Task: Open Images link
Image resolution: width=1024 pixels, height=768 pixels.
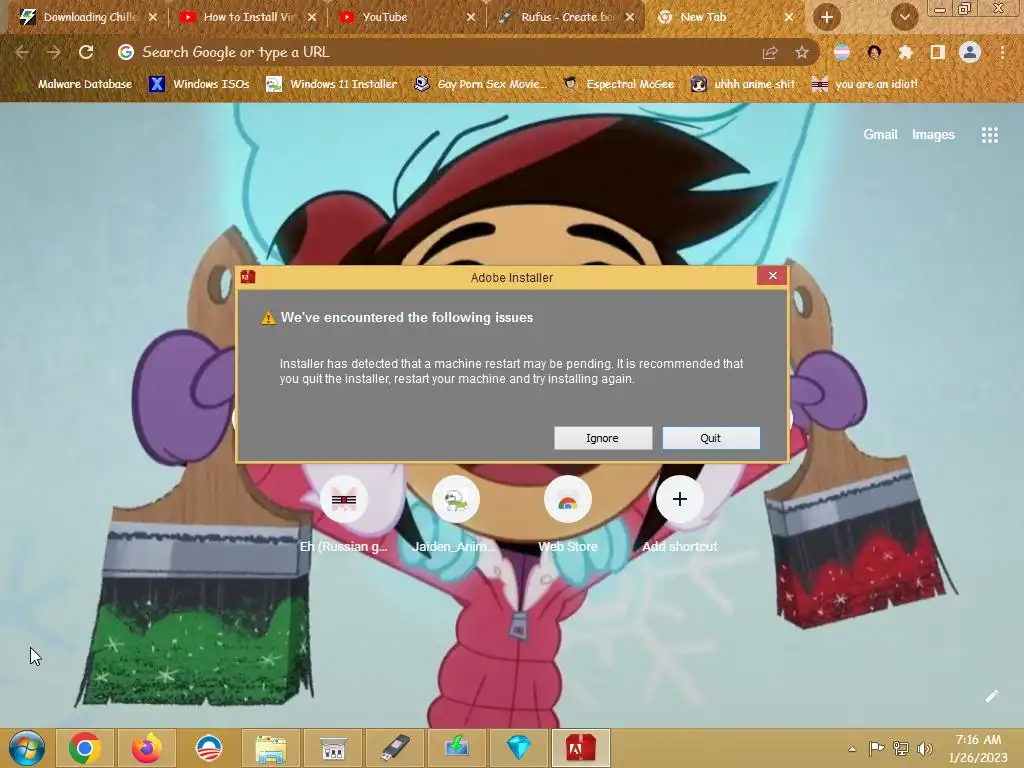Action: [933, 135]
